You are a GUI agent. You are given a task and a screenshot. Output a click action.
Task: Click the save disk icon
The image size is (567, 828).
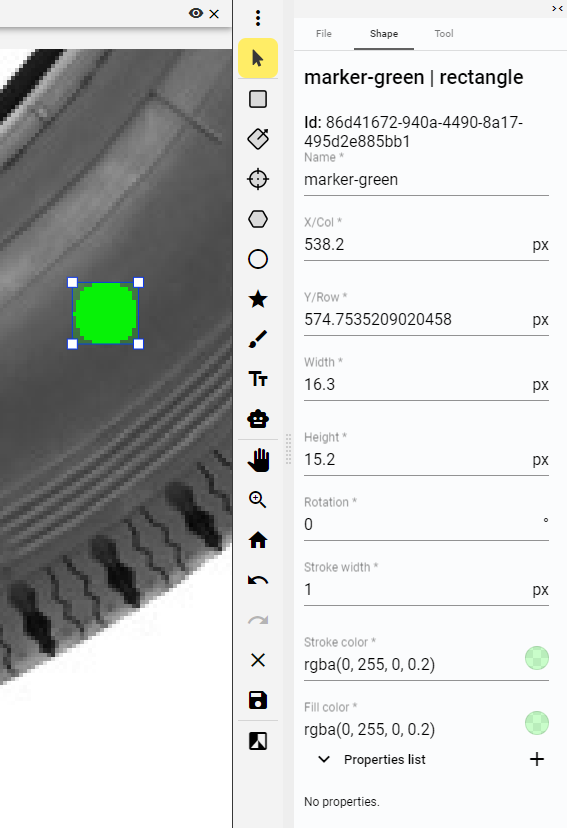258,700
